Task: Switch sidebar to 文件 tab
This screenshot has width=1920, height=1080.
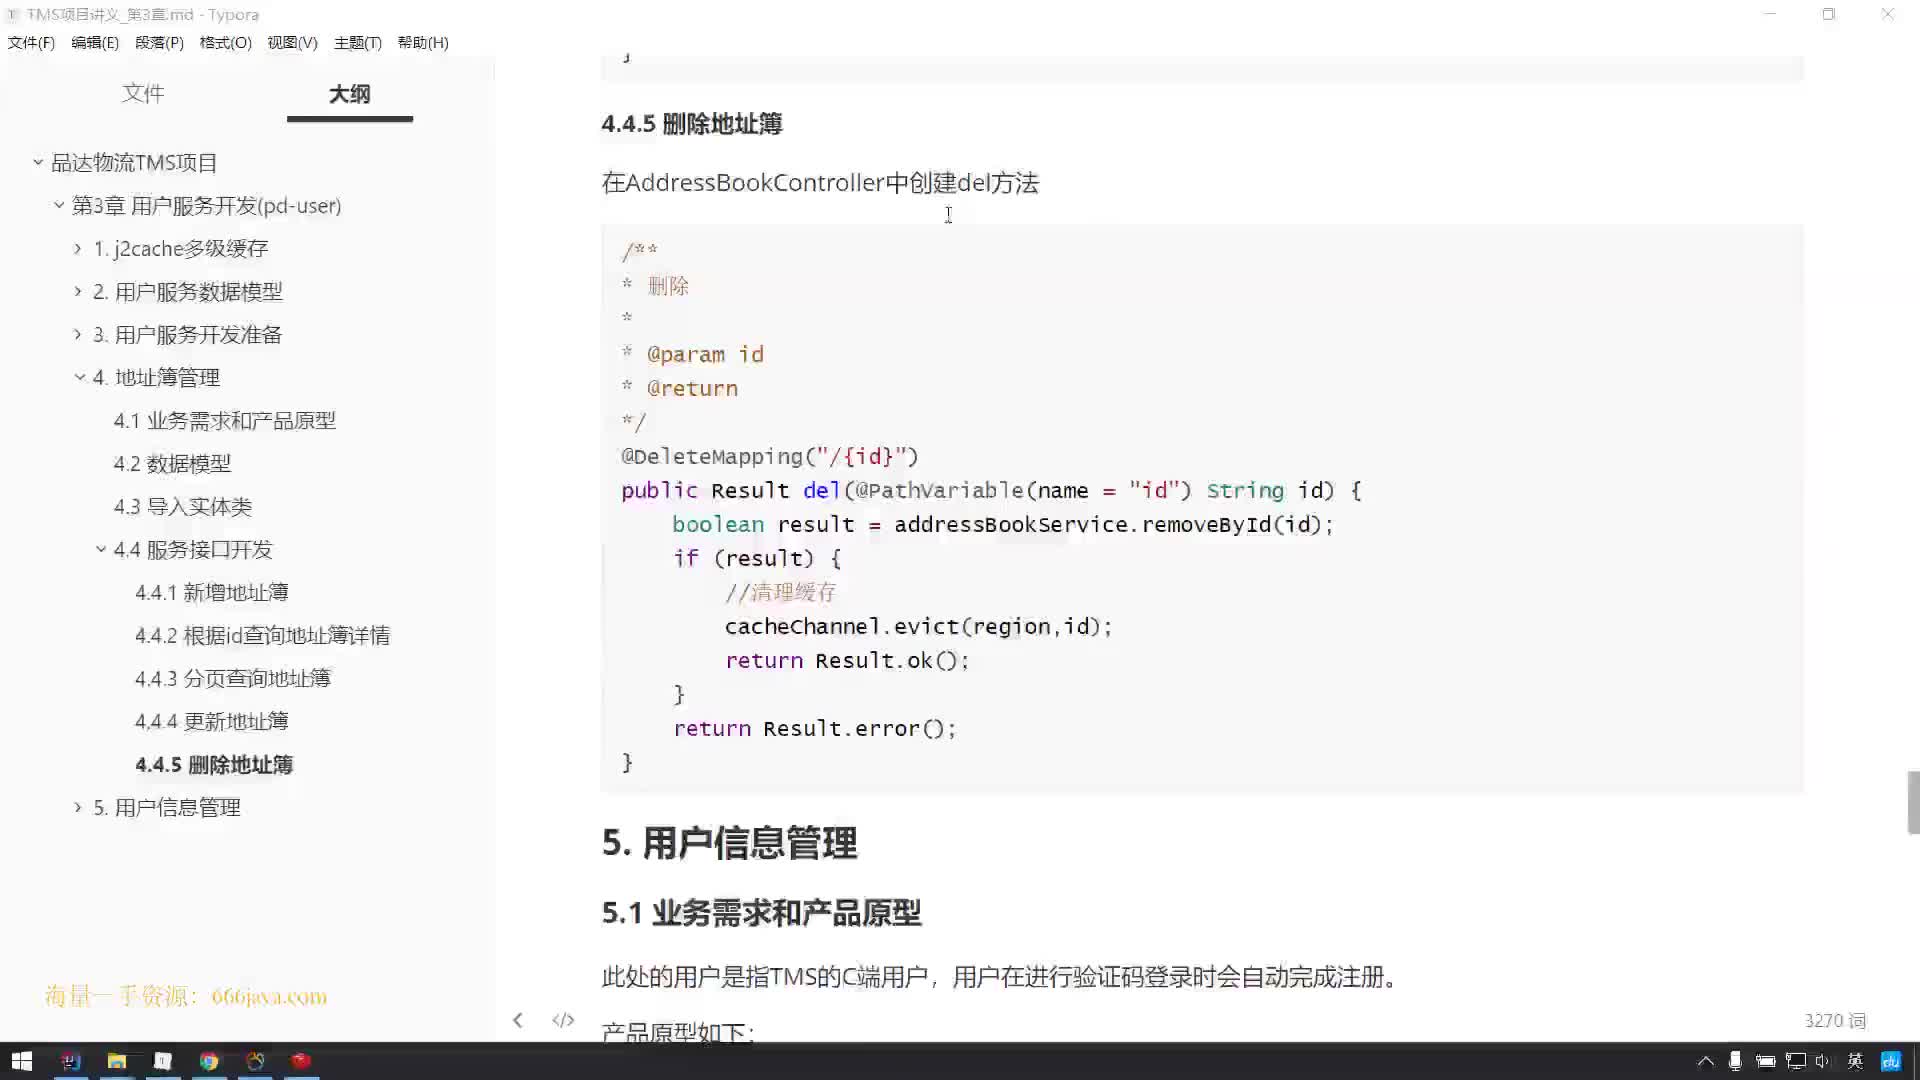Action: (143, 93)
